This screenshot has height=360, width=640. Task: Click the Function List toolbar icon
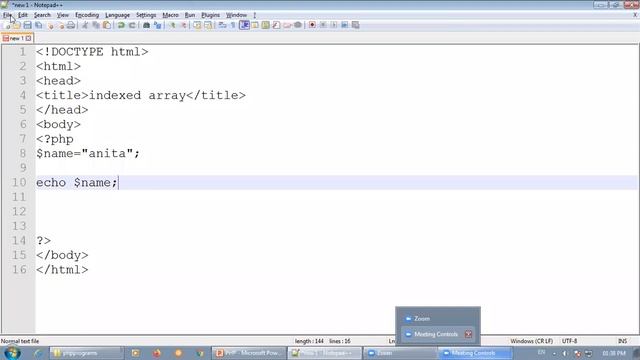(276, 25)
